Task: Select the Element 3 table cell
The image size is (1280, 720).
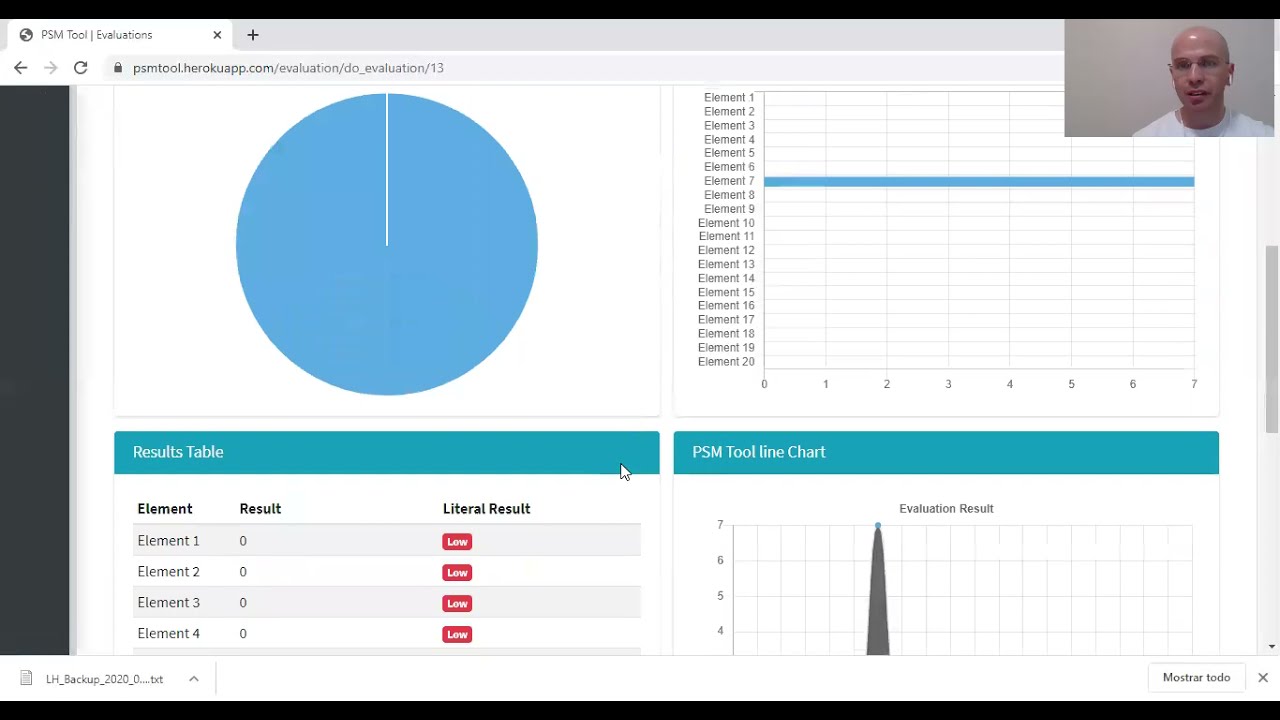Action: (x=168, y=603)
